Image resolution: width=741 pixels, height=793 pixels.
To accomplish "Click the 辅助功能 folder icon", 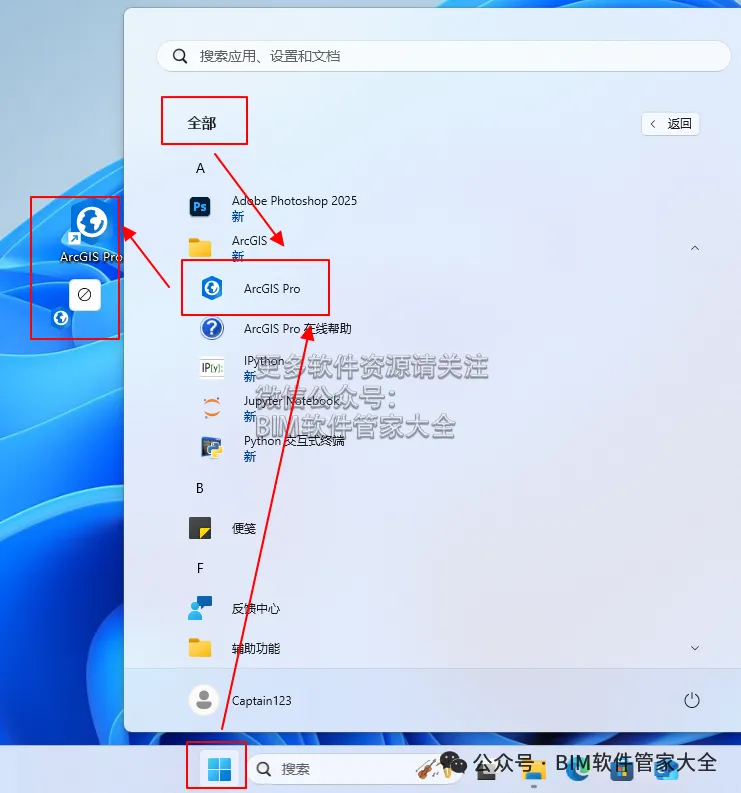I will (200, 648).
